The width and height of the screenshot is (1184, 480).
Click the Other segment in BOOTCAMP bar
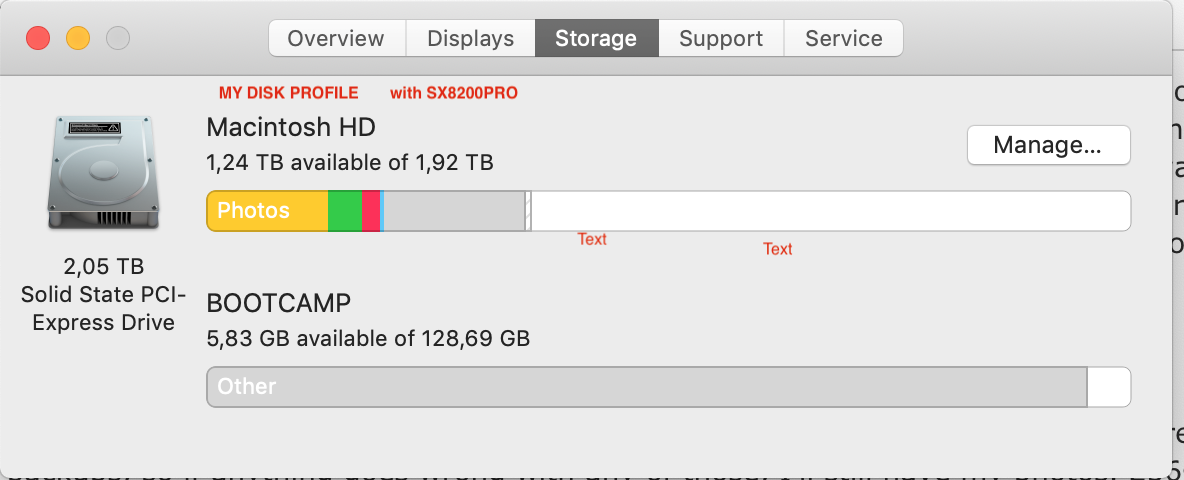coord(646,387)
